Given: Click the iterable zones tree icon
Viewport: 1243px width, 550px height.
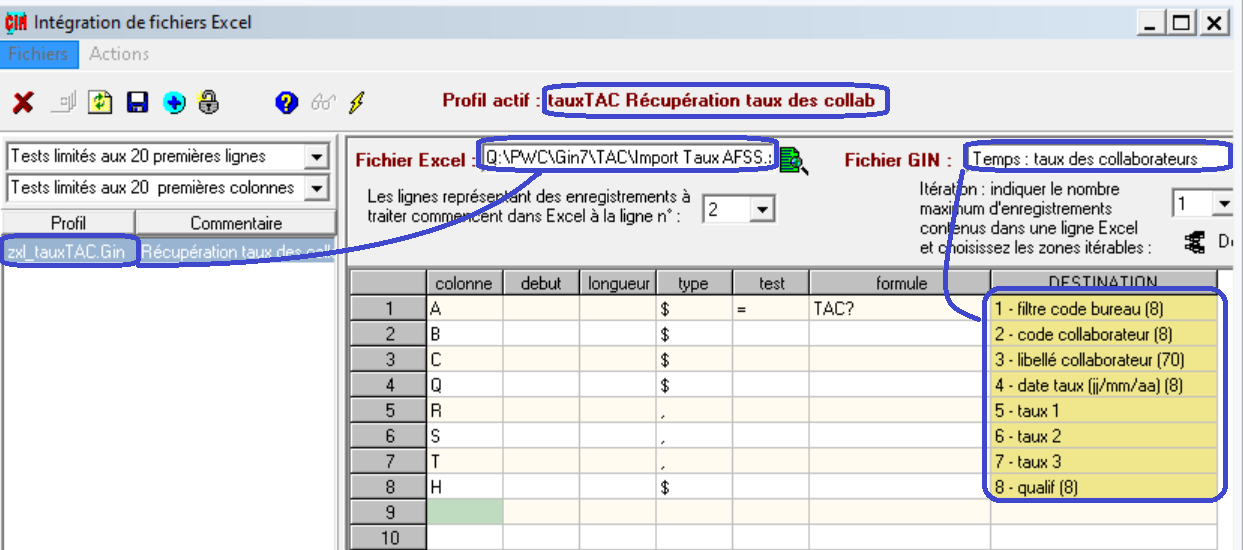Looking at the screenshot, I should coord(1194,241).
